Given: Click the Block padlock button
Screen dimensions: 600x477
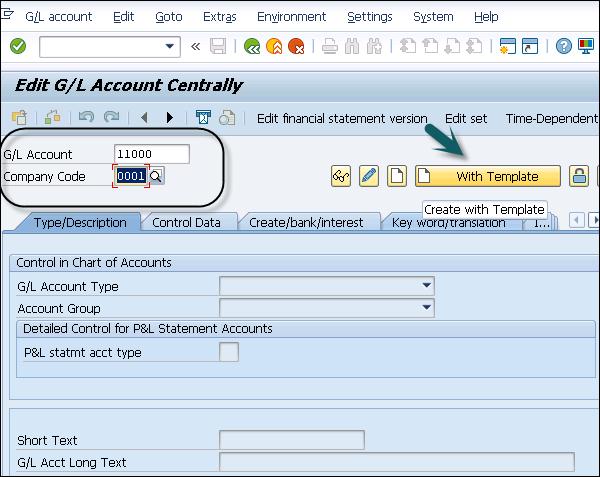Looking at the screenshot, I should [x=579, y=176].
